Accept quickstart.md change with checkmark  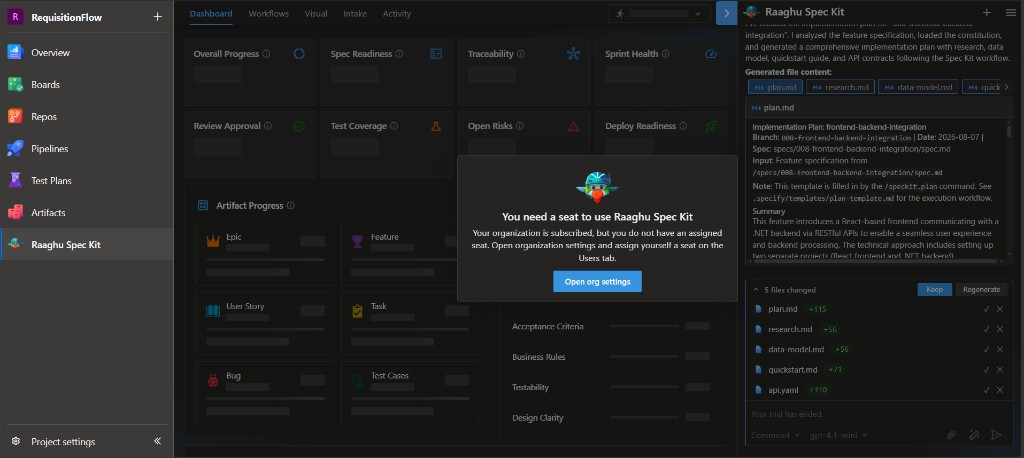[x=987, y=370]
